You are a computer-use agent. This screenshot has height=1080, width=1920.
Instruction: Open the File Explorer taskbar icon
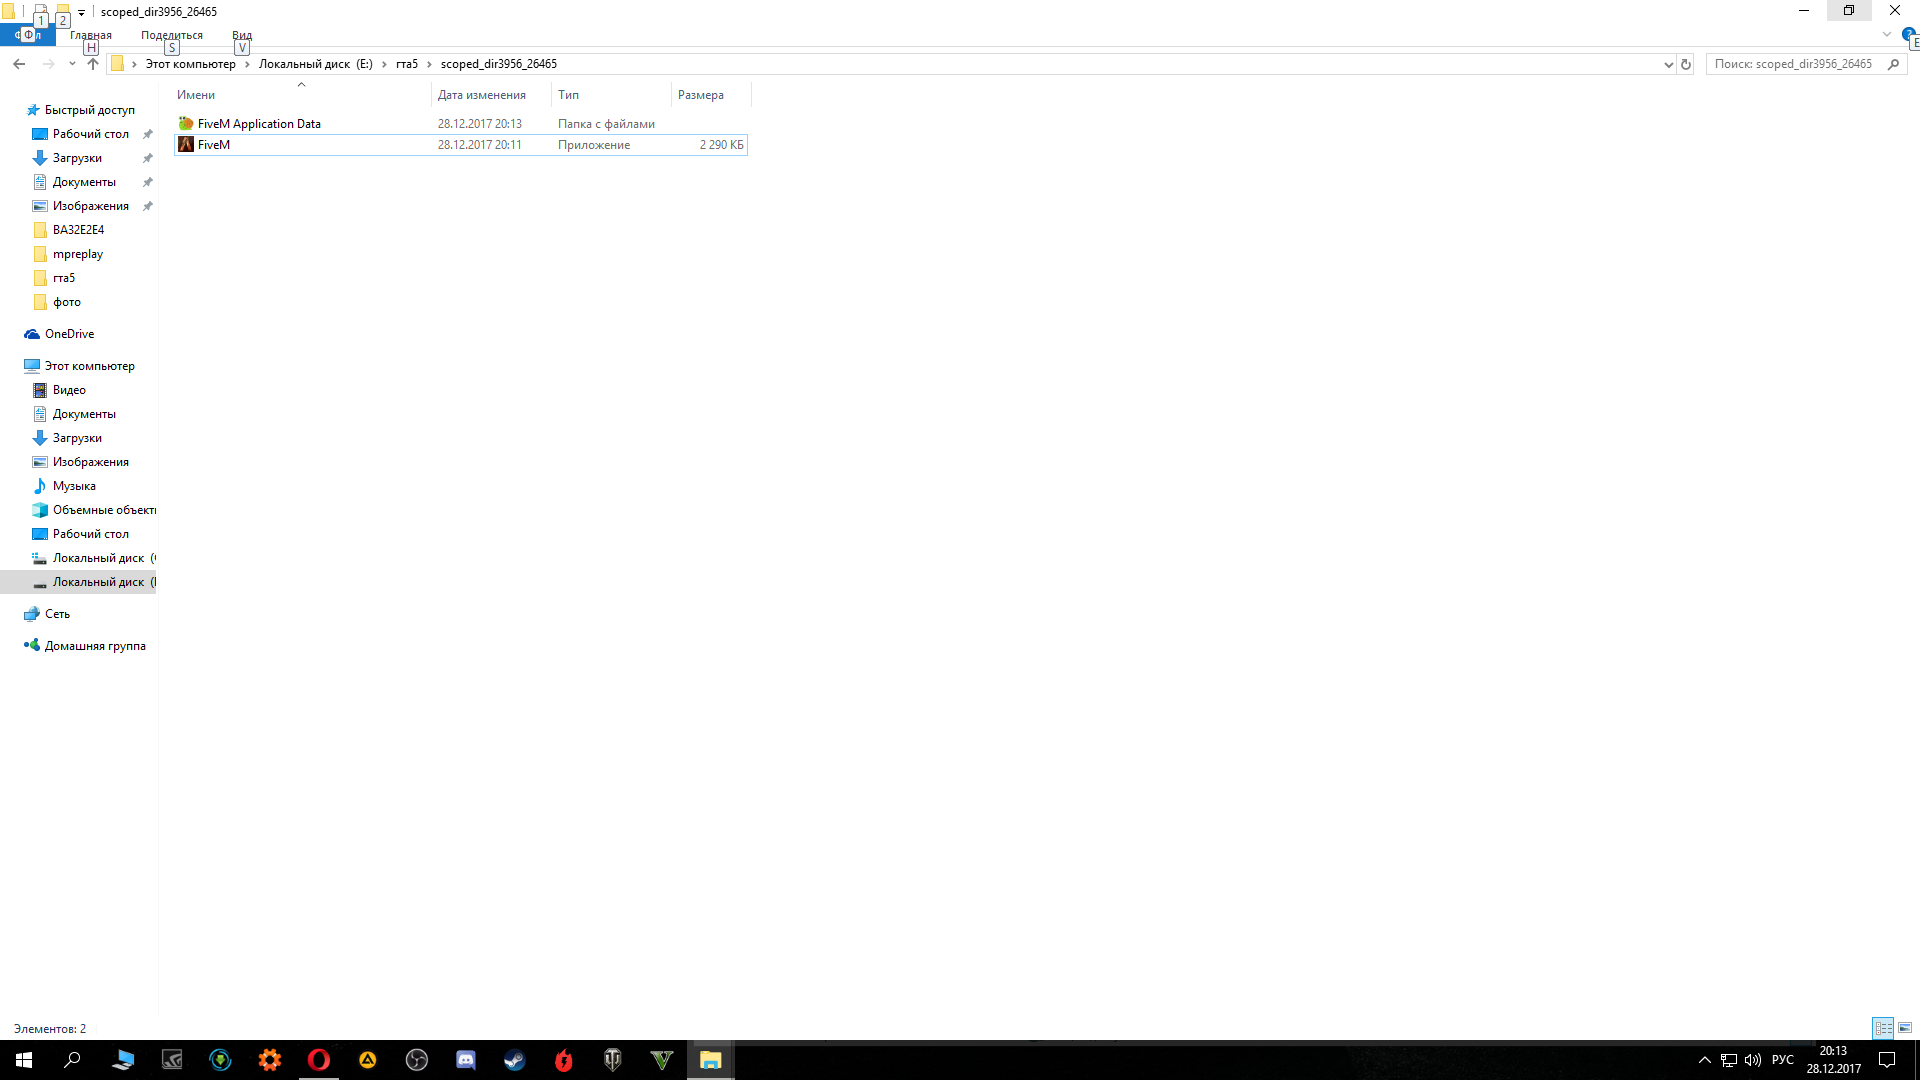click(711, 1060)
